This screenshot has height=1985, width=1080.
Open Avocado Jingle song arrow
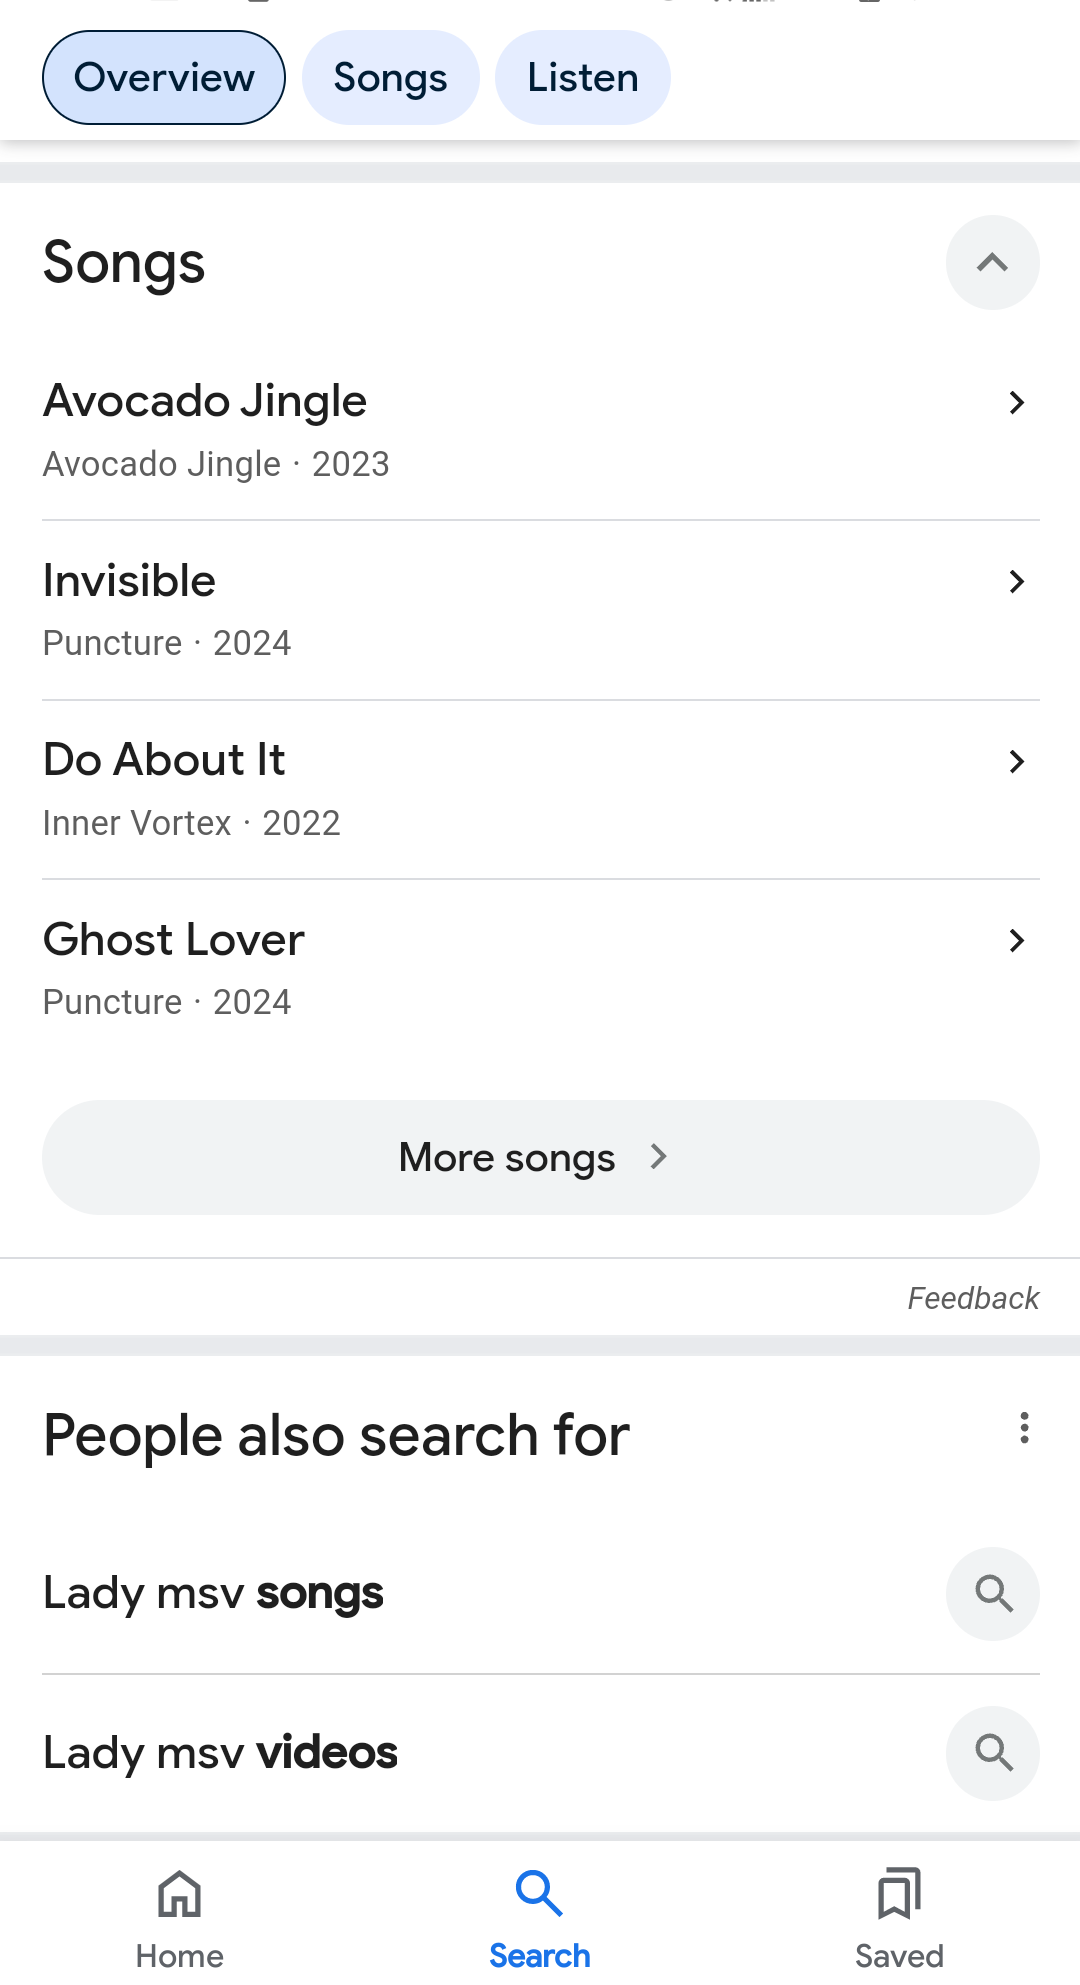(x=1016, y=402)
